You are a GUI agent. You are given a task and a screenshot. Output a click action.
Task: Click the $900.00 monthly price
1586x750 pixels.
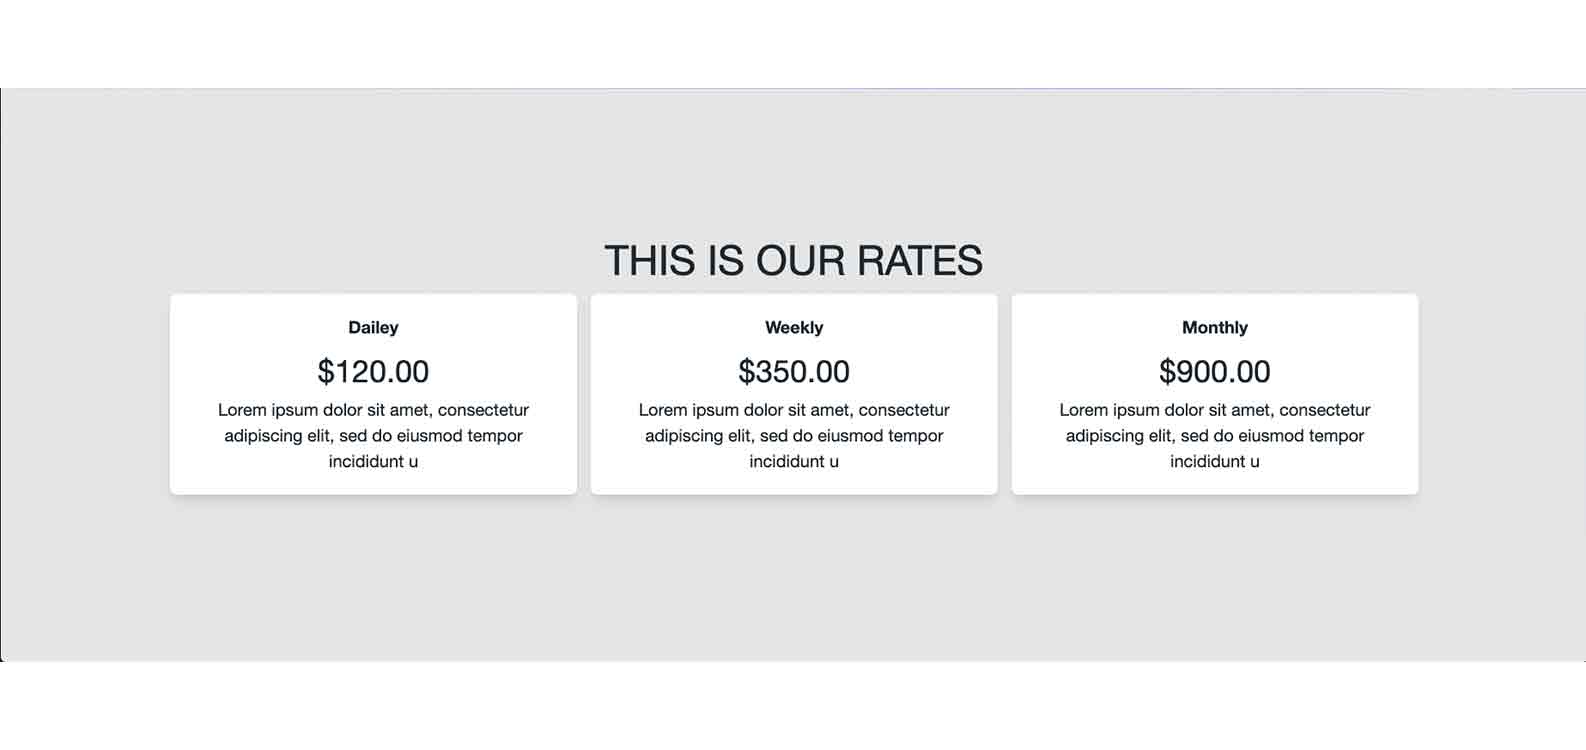[x=1215, y=372]
